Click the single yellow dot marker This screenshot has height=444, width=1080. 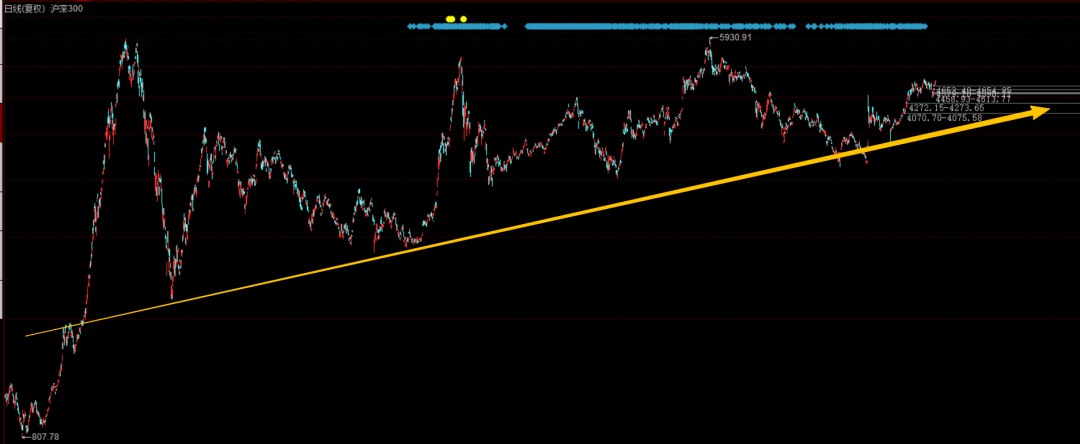(x=464, y=19)
